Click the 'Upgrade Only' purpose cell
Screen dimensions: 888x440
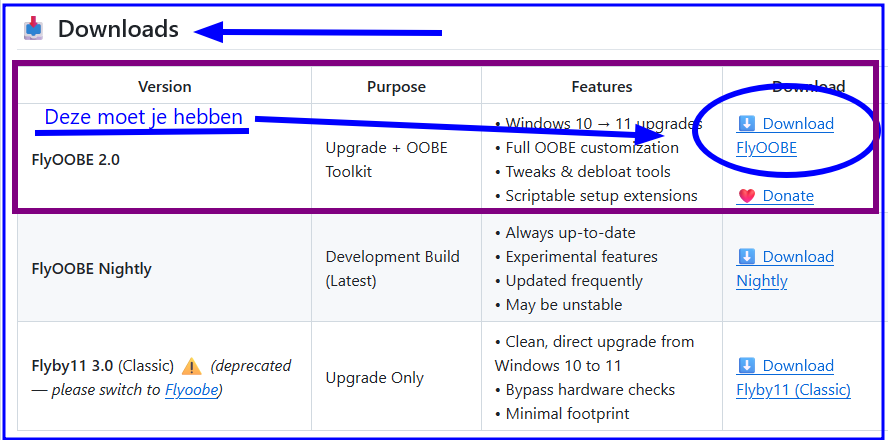(x=375, y=378)
